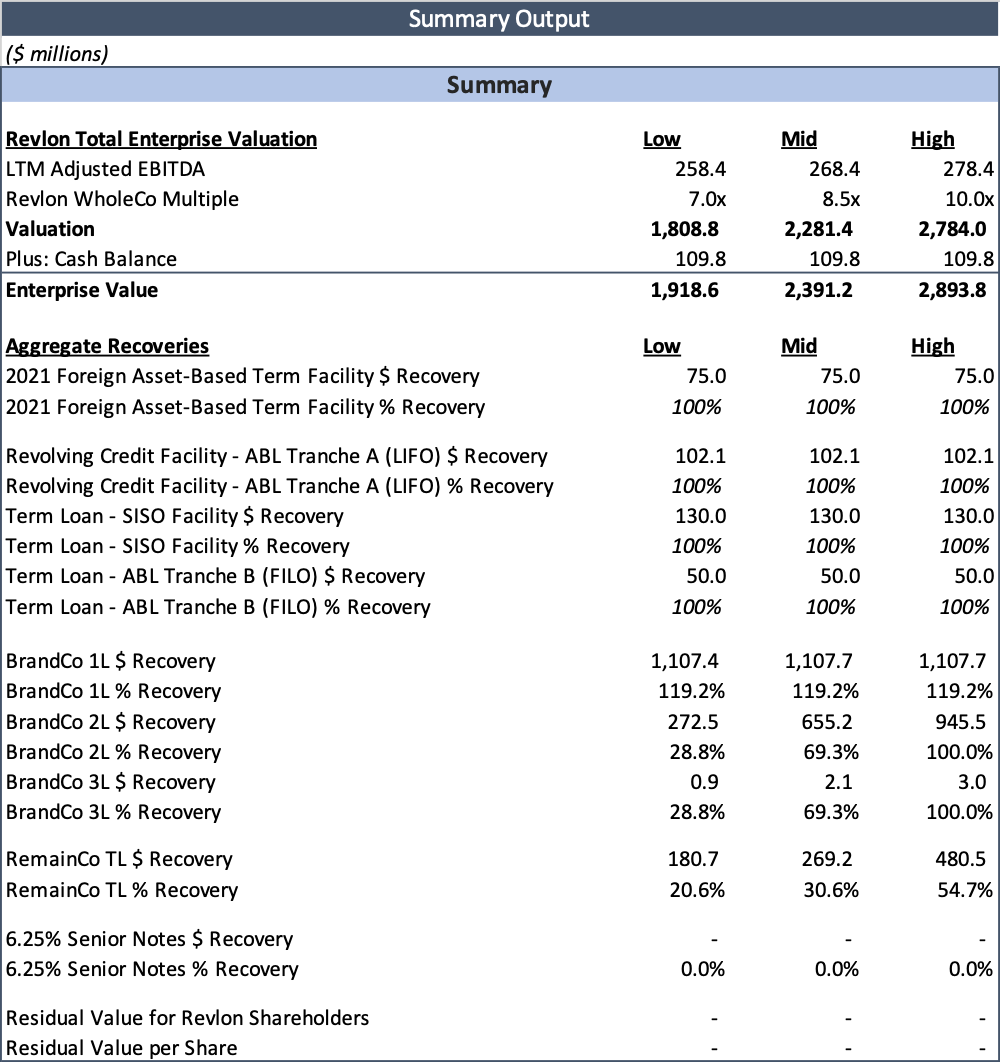Select RemainCo TL percentage 20.6%

click(x=697, y=890)
